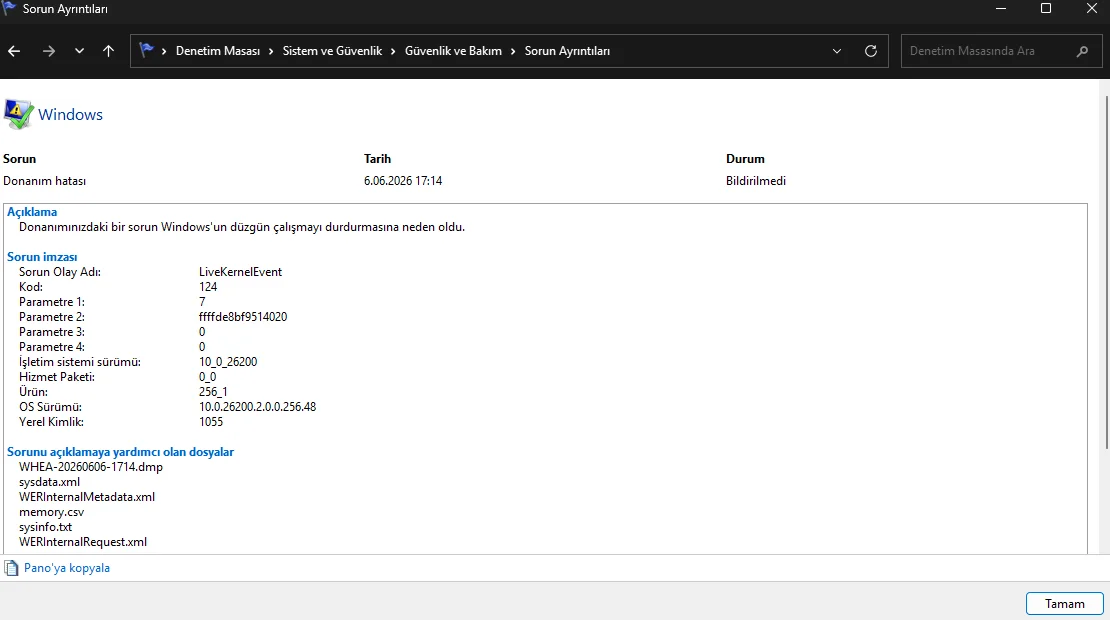Click the Bildirilmedi status value
The width and height of the screenshot is (1110, 620).
755,181
